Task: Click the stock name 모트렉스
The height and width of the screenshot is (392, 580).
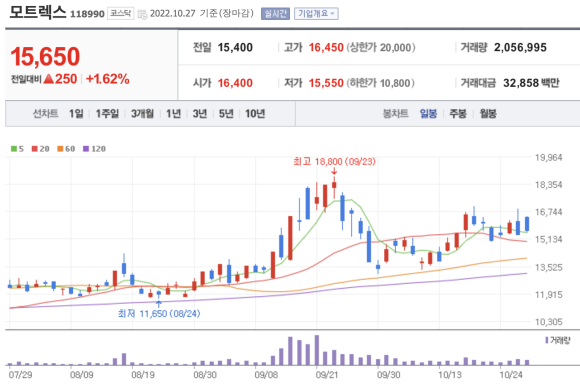Action: click(x=38, y=12)
